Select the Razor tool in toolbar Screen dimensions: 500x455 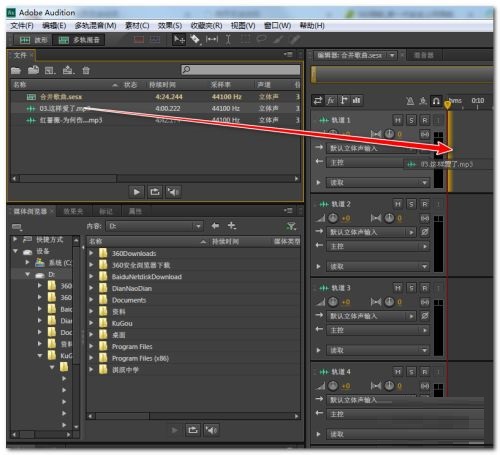tap(195, 40)
